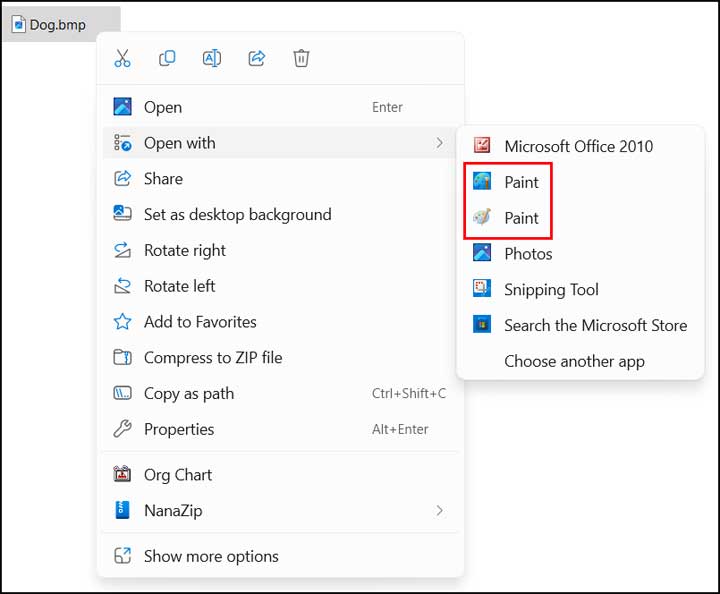Click the Dog.bmp file icon

tap(18, 24)
